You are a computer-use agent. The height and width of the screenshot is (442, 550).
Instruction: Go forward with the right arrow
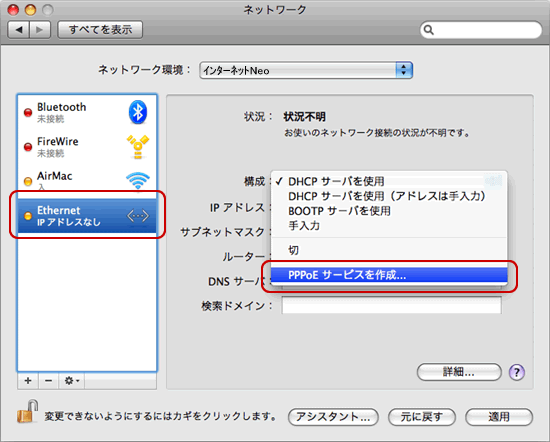click(x=40, y=30)
